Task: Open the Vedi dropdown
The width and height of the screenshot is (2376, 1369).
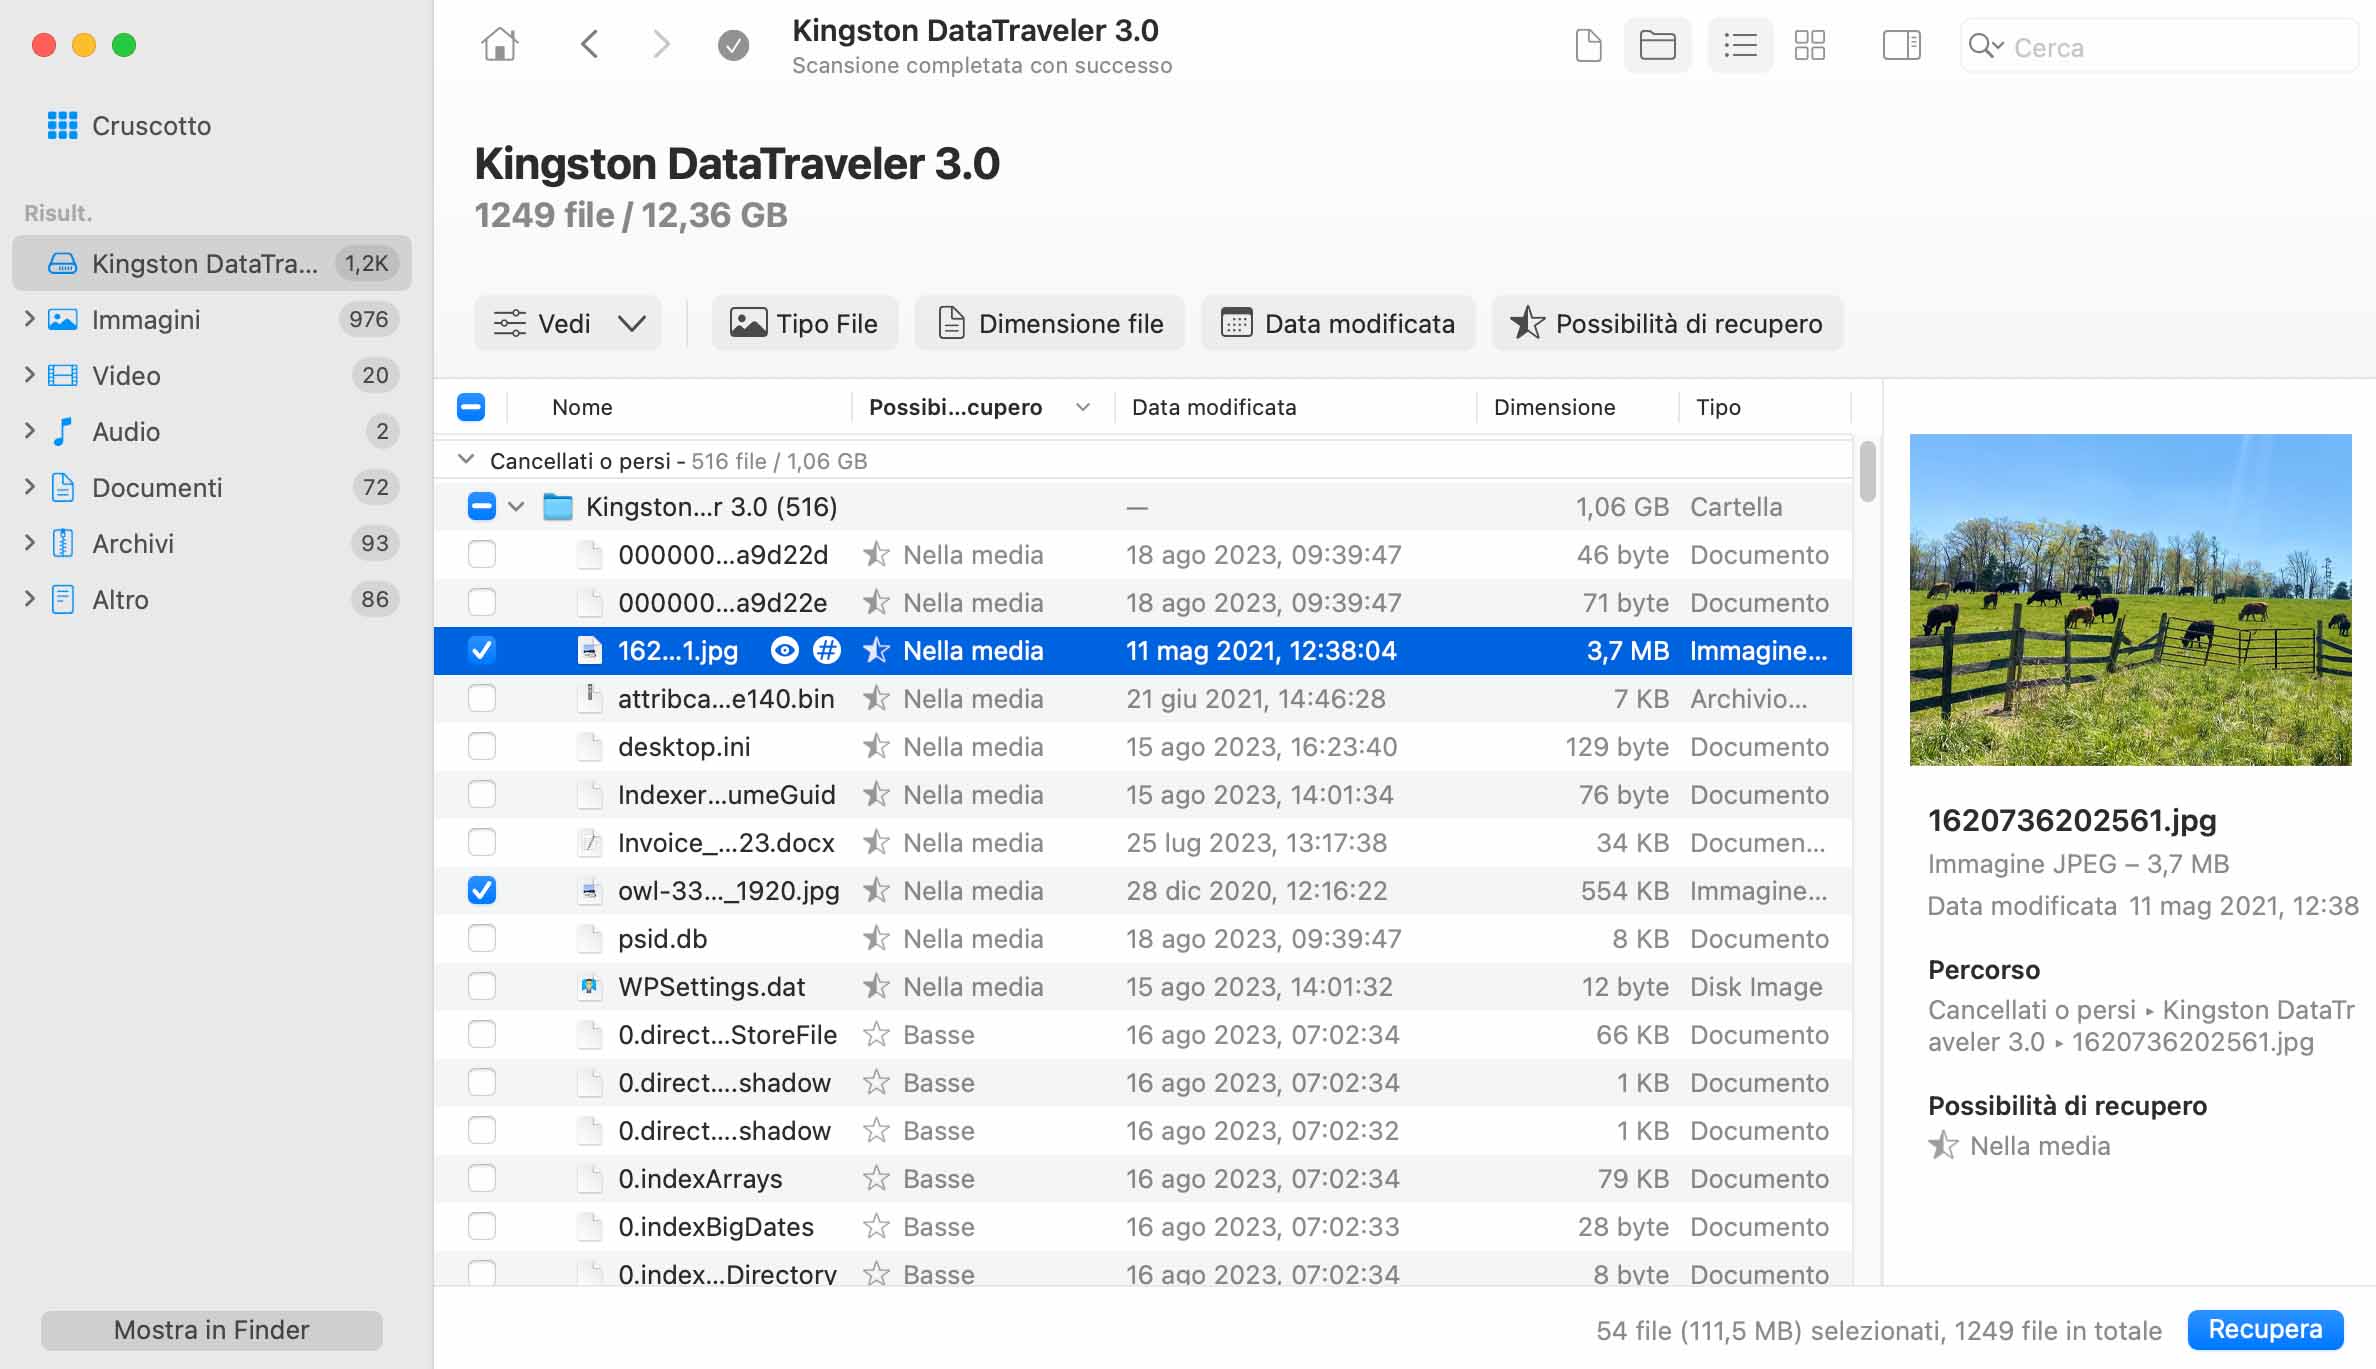Action: point(568,323)
